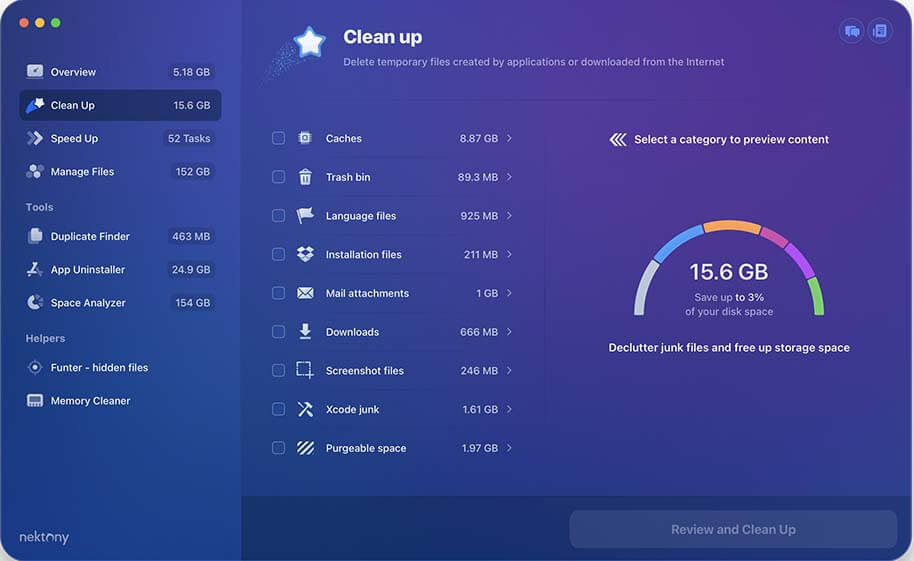914x561 pixels.
Task: Click the Xcode junk 1.61 GB size
Action: [x=480, y=409]
